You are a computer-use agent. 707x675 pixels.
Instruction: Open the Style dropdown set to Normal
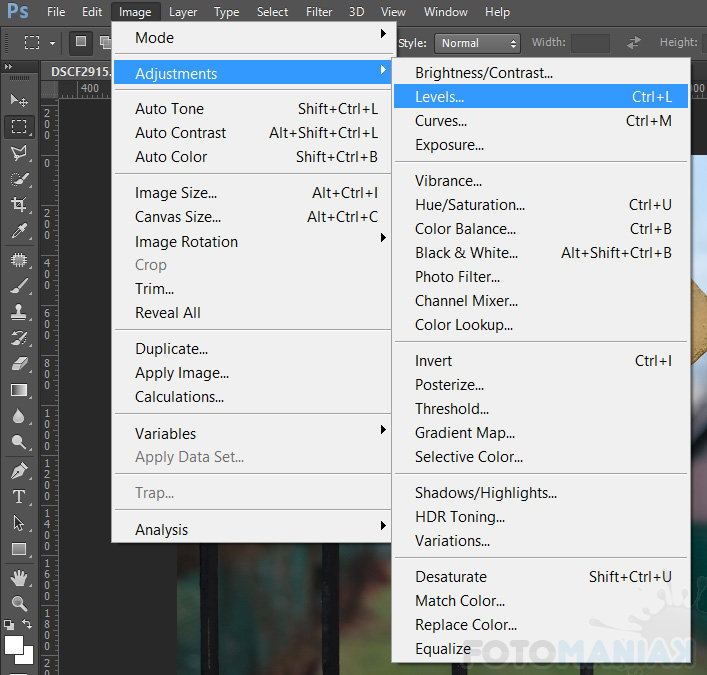pyautogui.click(x=477, y=43)
